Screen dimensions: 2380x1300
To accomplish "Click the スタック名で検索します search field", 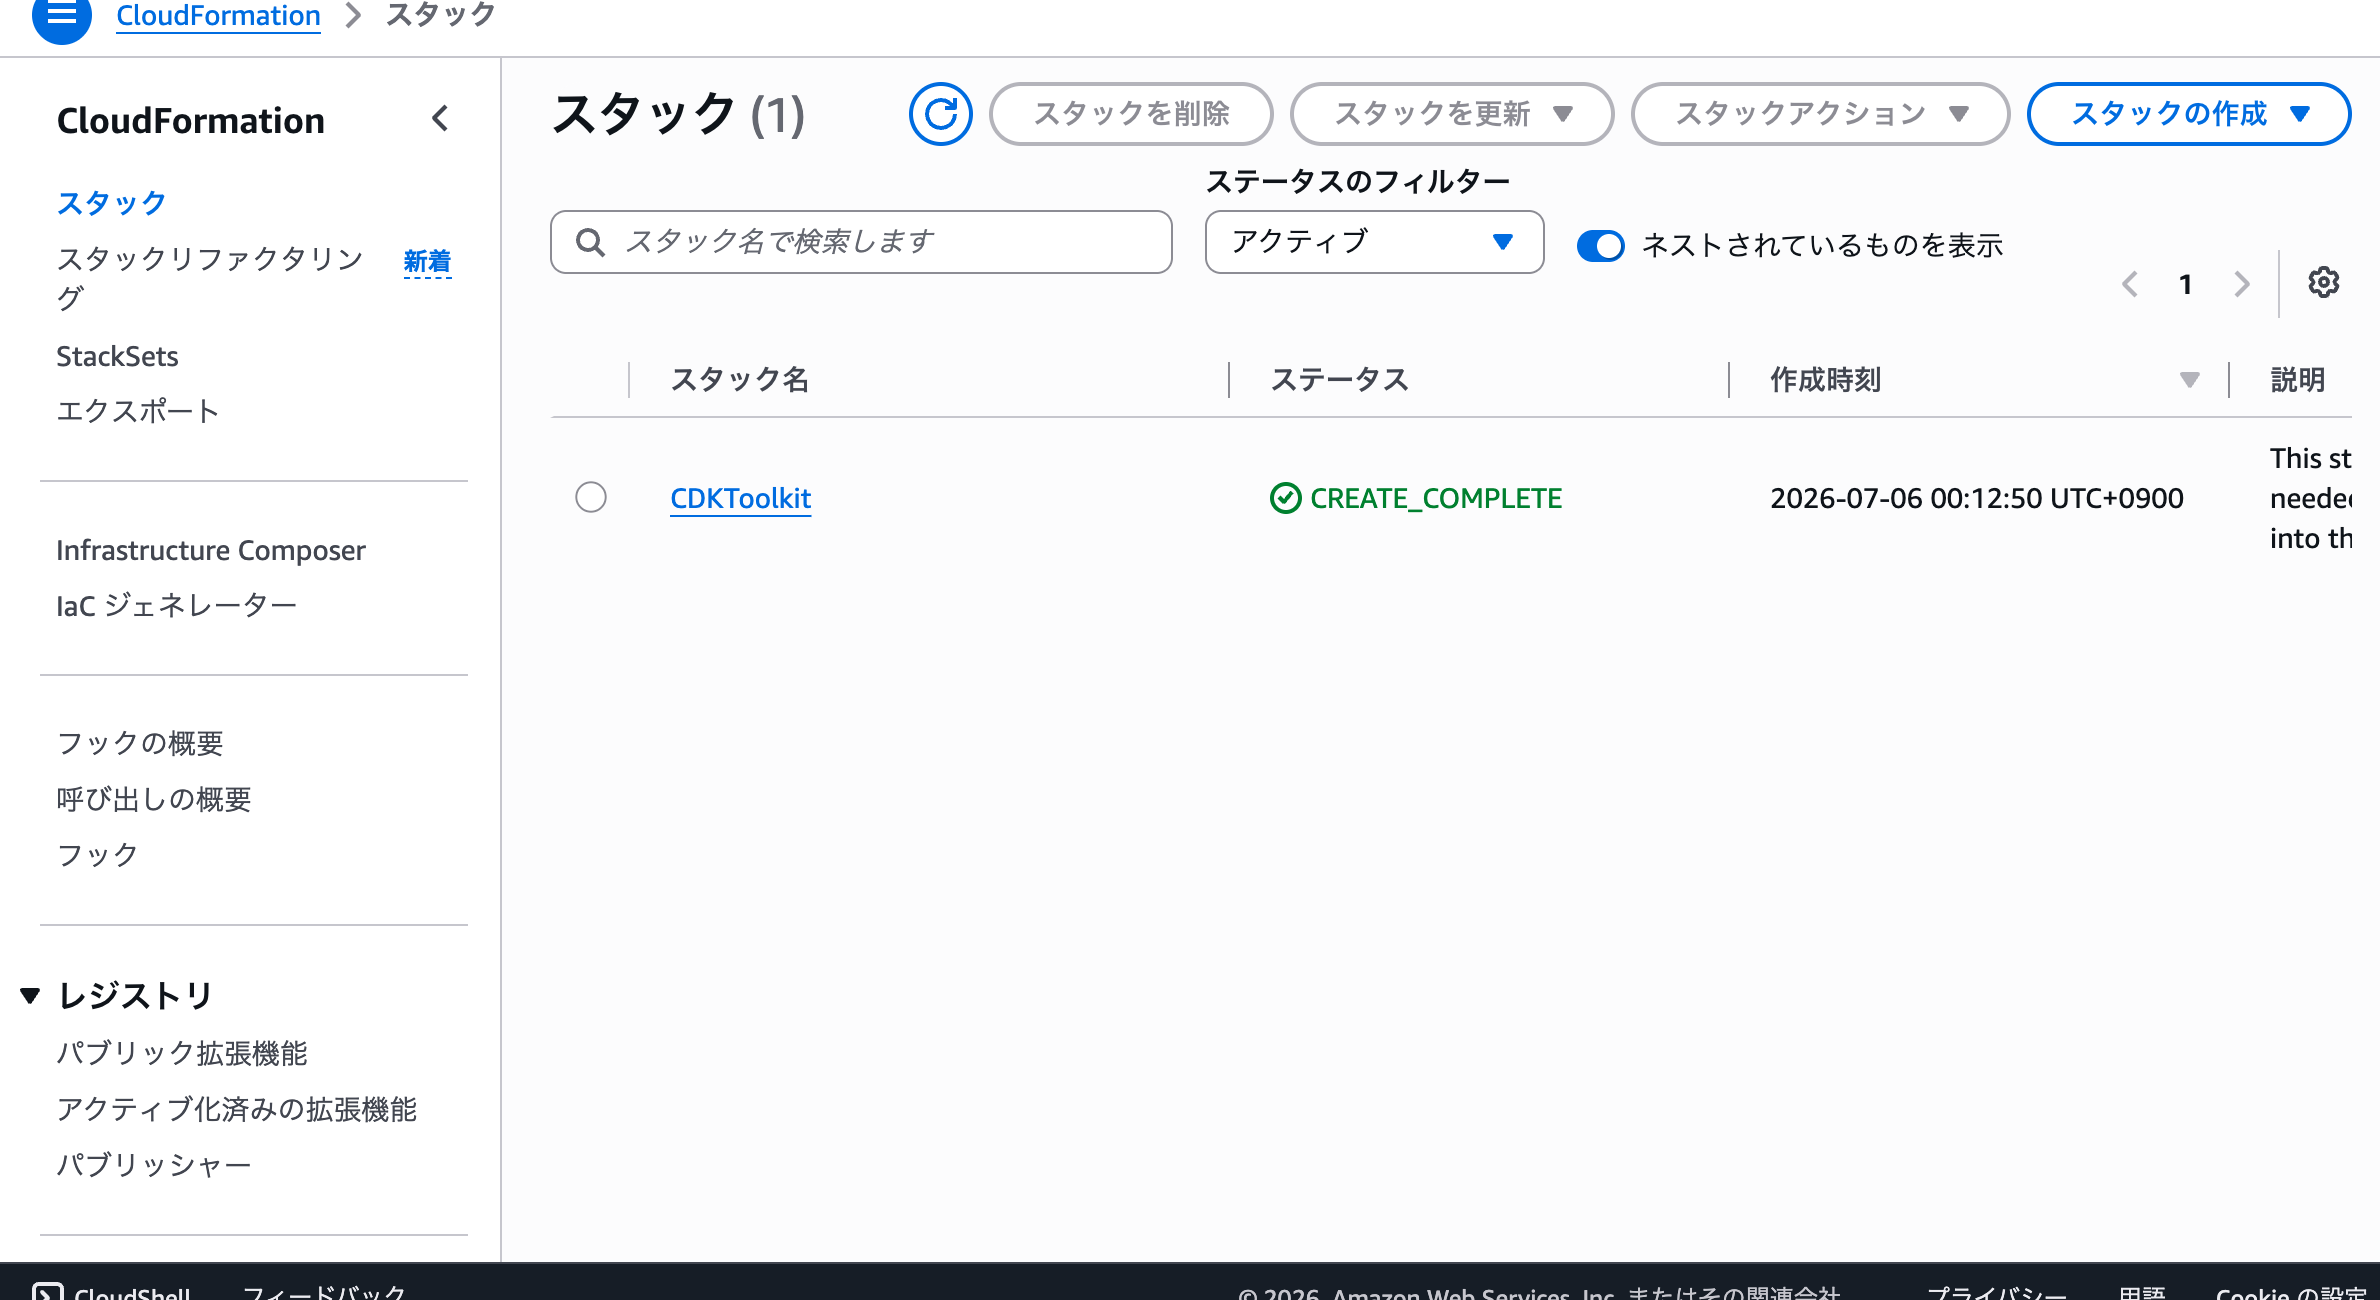I will click(x=861, y=242).
